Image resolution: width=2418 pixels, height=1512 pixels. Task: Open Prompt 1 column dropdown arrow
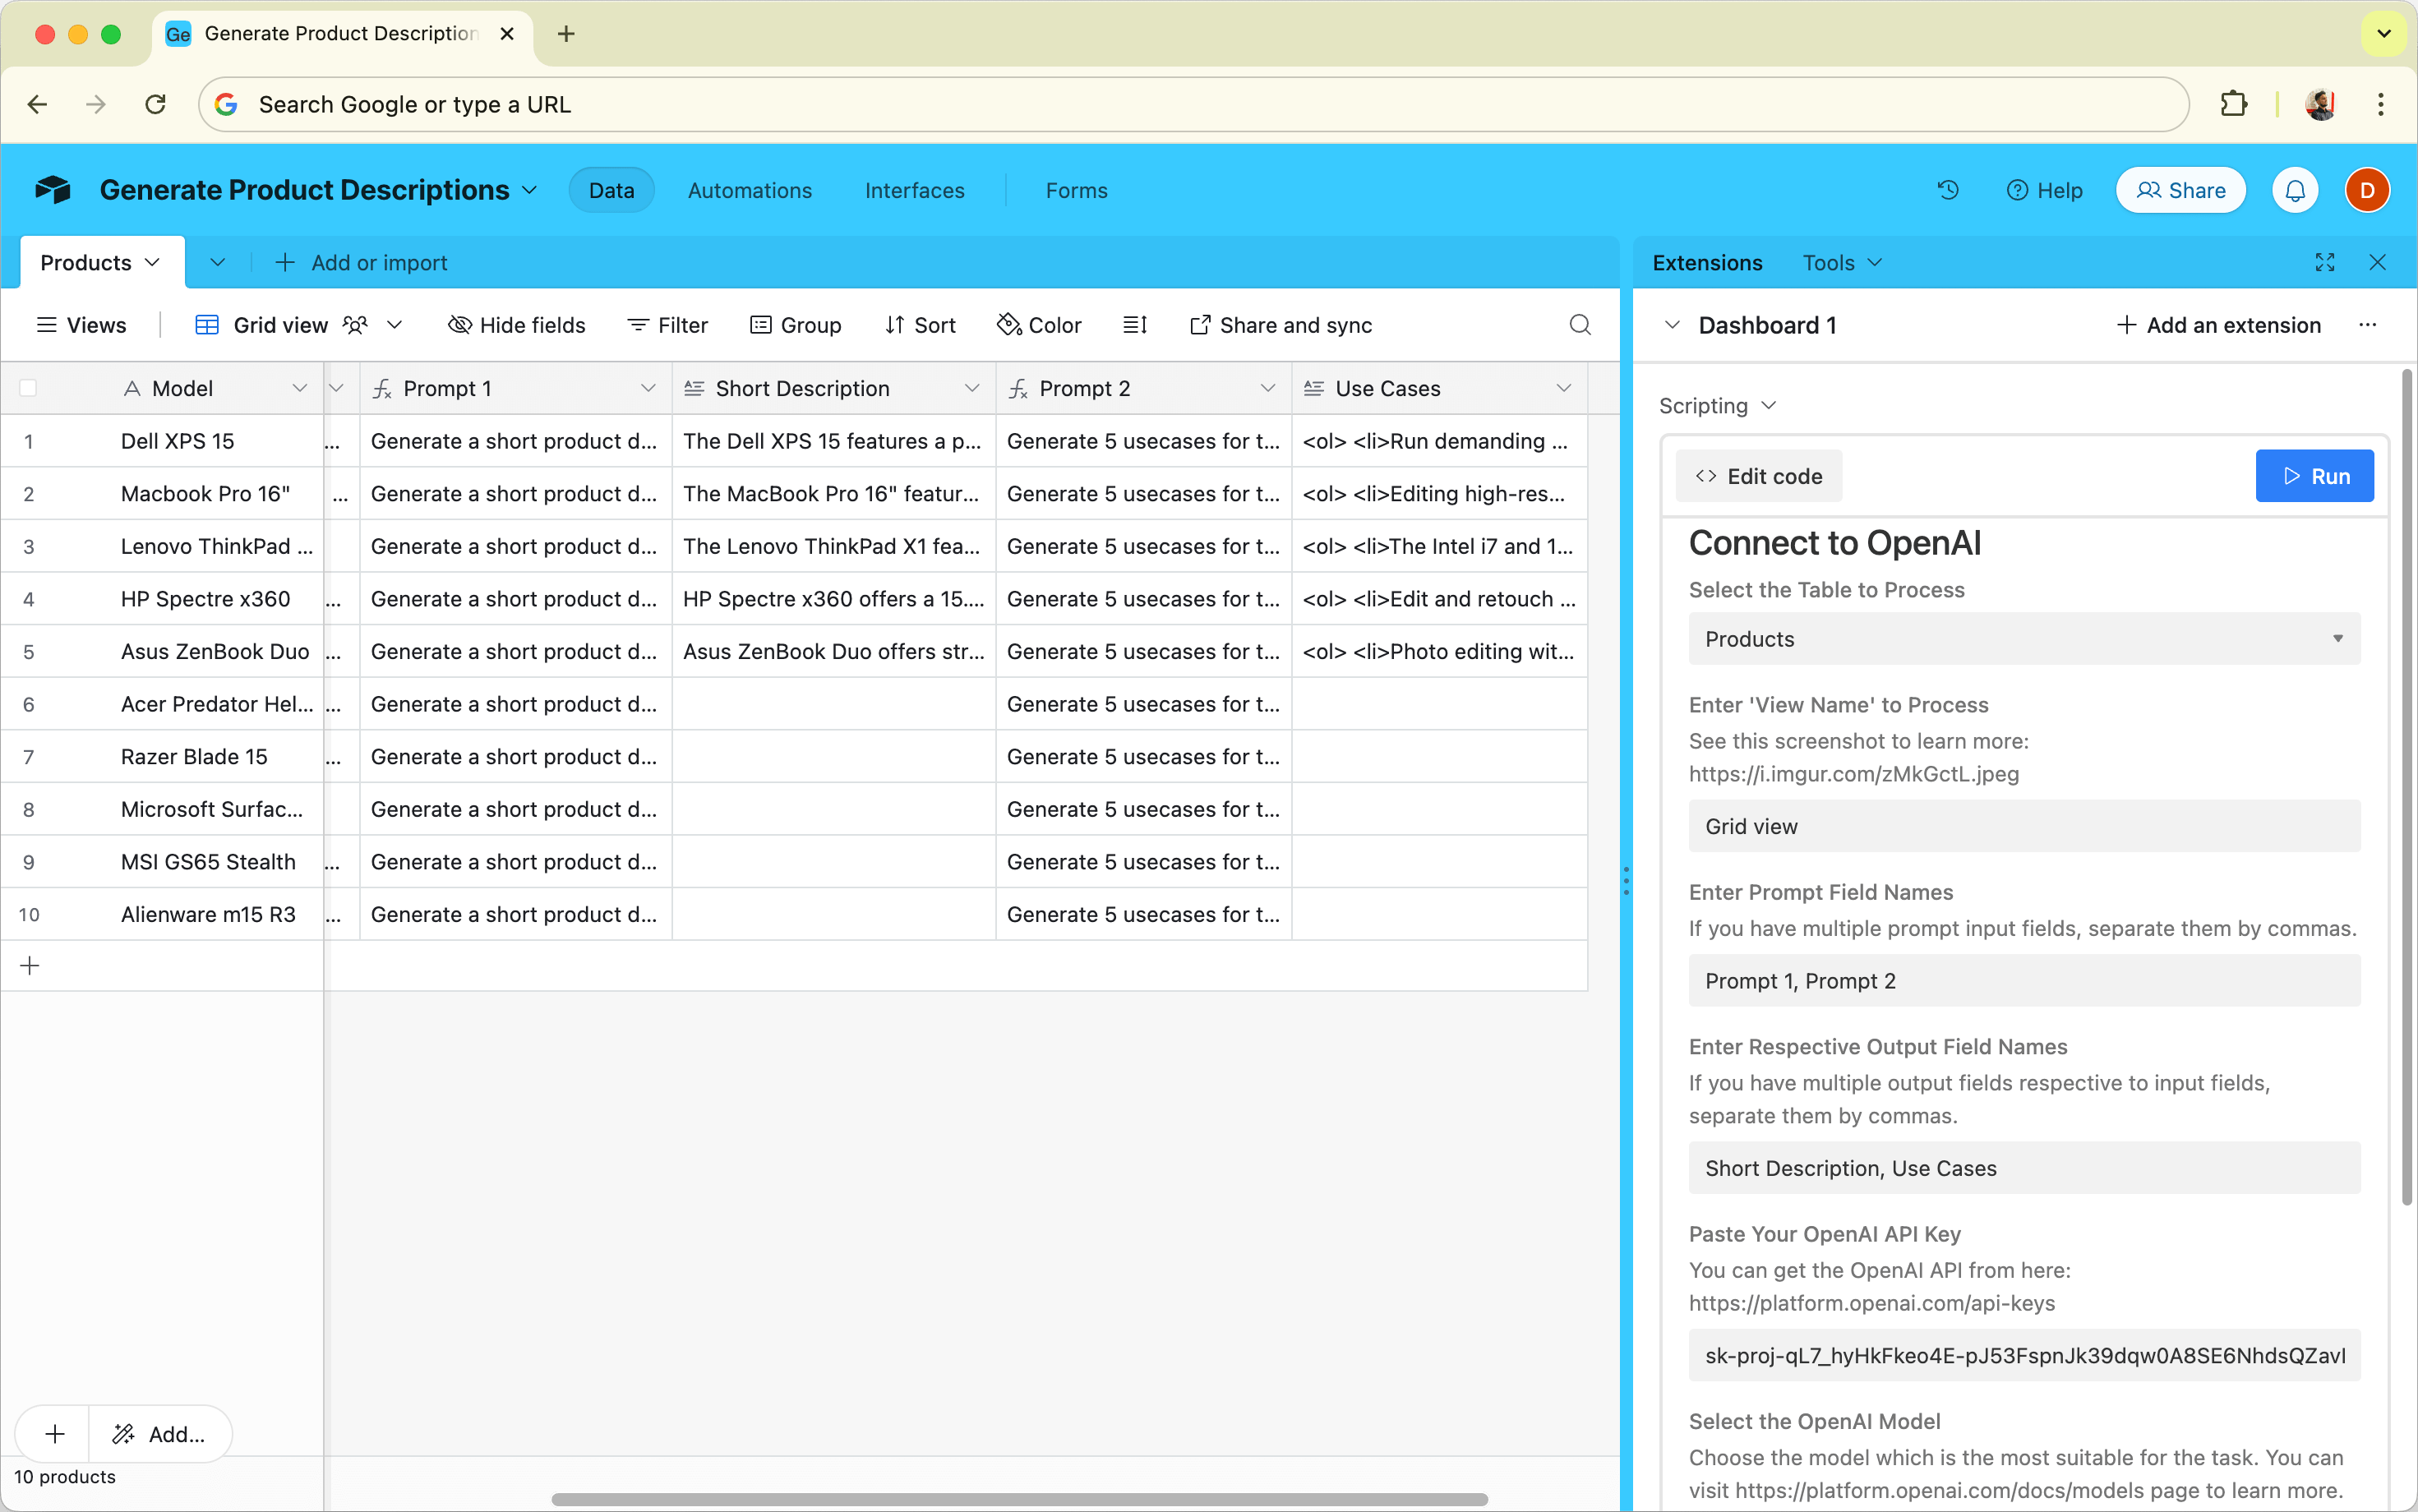[648, 388]
